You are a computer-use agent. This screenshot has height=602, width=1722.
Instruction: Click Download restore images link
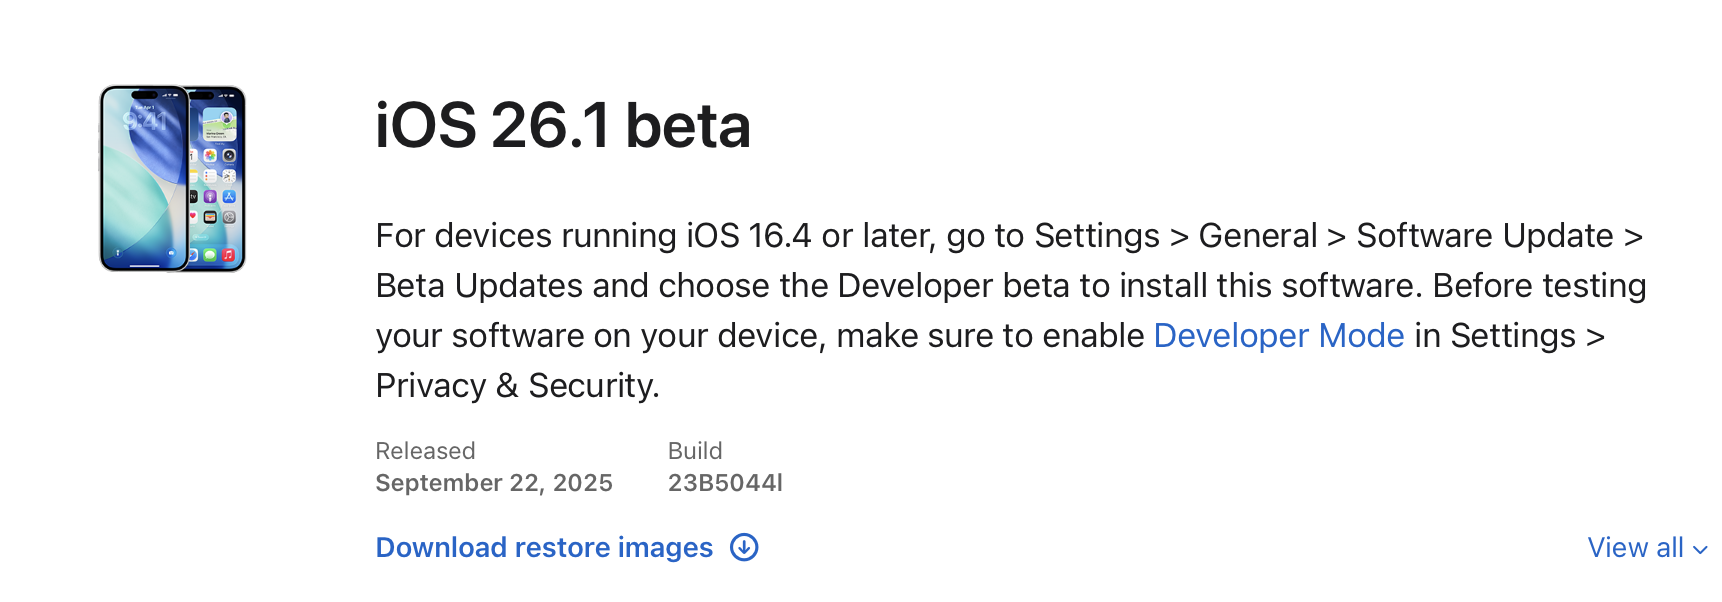click(x=544, y=548)
